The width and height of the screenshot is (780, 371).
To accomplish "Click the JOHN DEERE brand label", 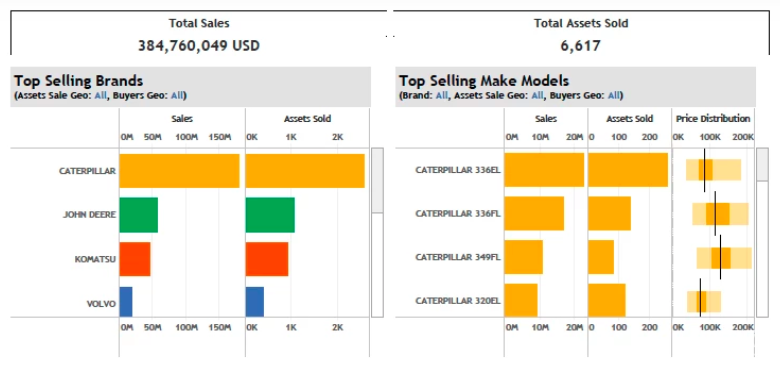I will 90,215.
